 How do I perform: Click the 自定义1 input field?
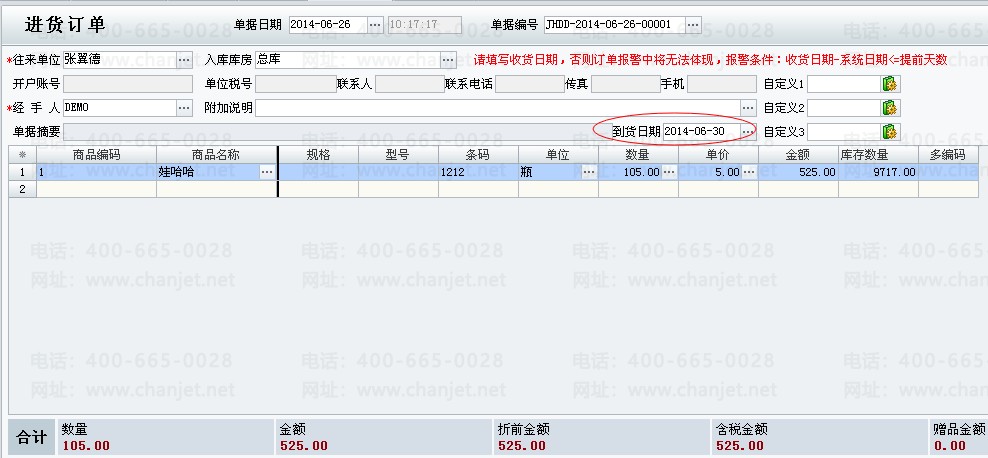pos(843,84)
